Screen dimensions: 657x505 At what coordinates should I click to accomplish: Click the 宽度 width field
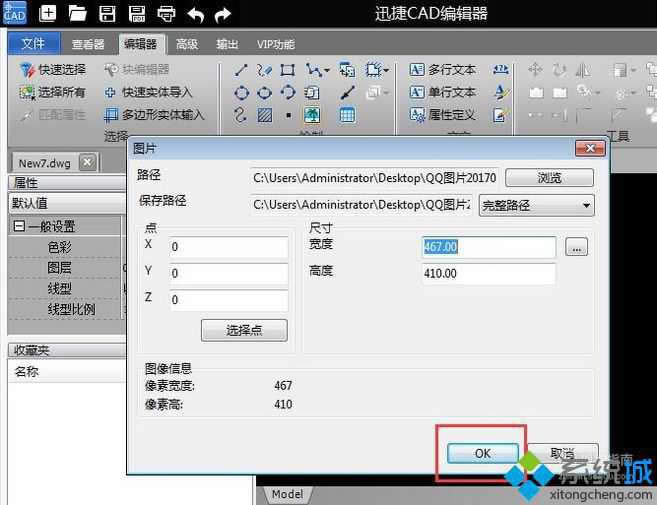[x=489, y=247]
